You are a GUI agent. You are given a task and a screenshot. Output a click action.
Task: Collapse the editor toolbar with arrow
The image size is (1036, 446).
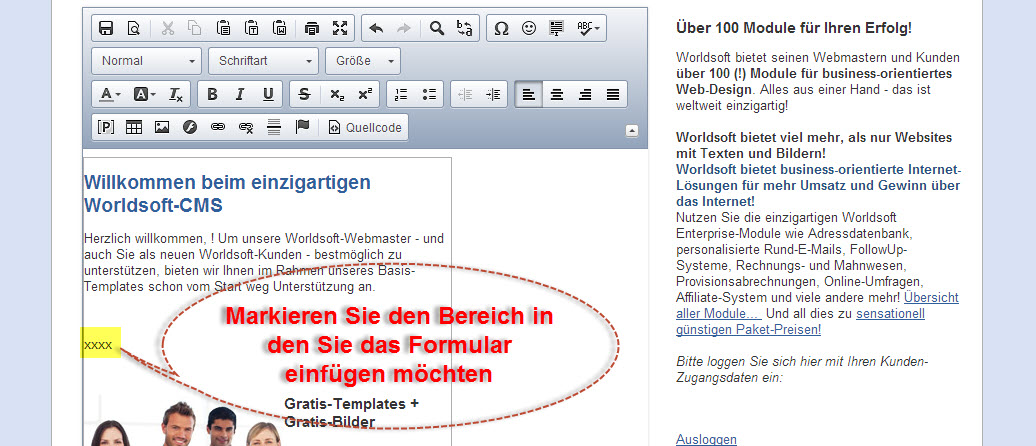click(x=632, y=131)
